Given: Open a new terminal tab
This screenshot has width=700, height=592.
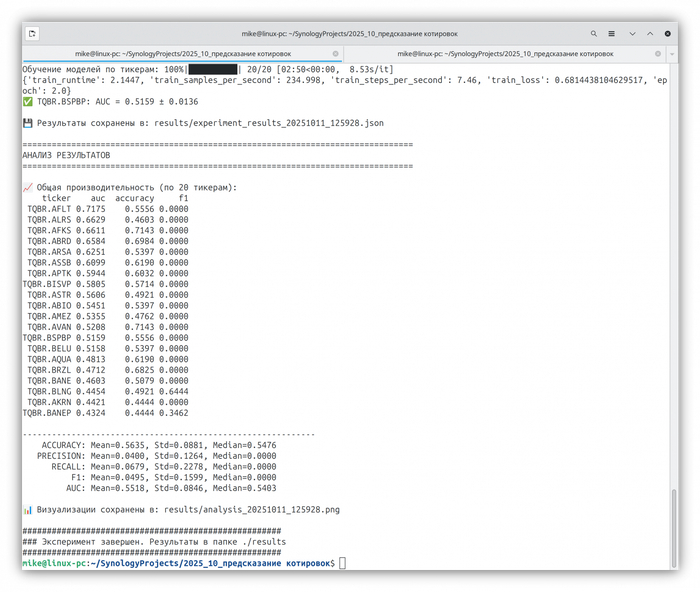Looking at the screenshot, I should pos(32,33).
